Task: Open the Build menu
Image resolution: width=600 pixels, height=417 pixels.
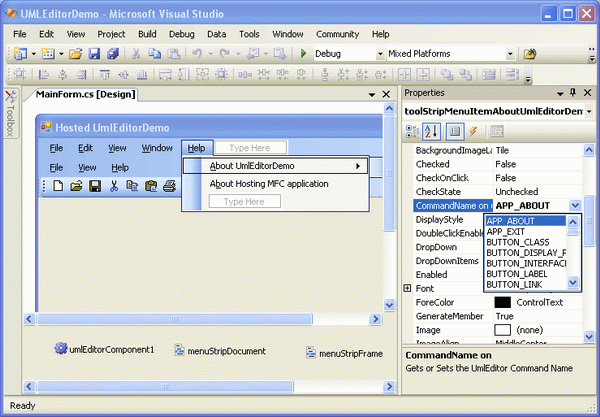Action: (147, 34)
